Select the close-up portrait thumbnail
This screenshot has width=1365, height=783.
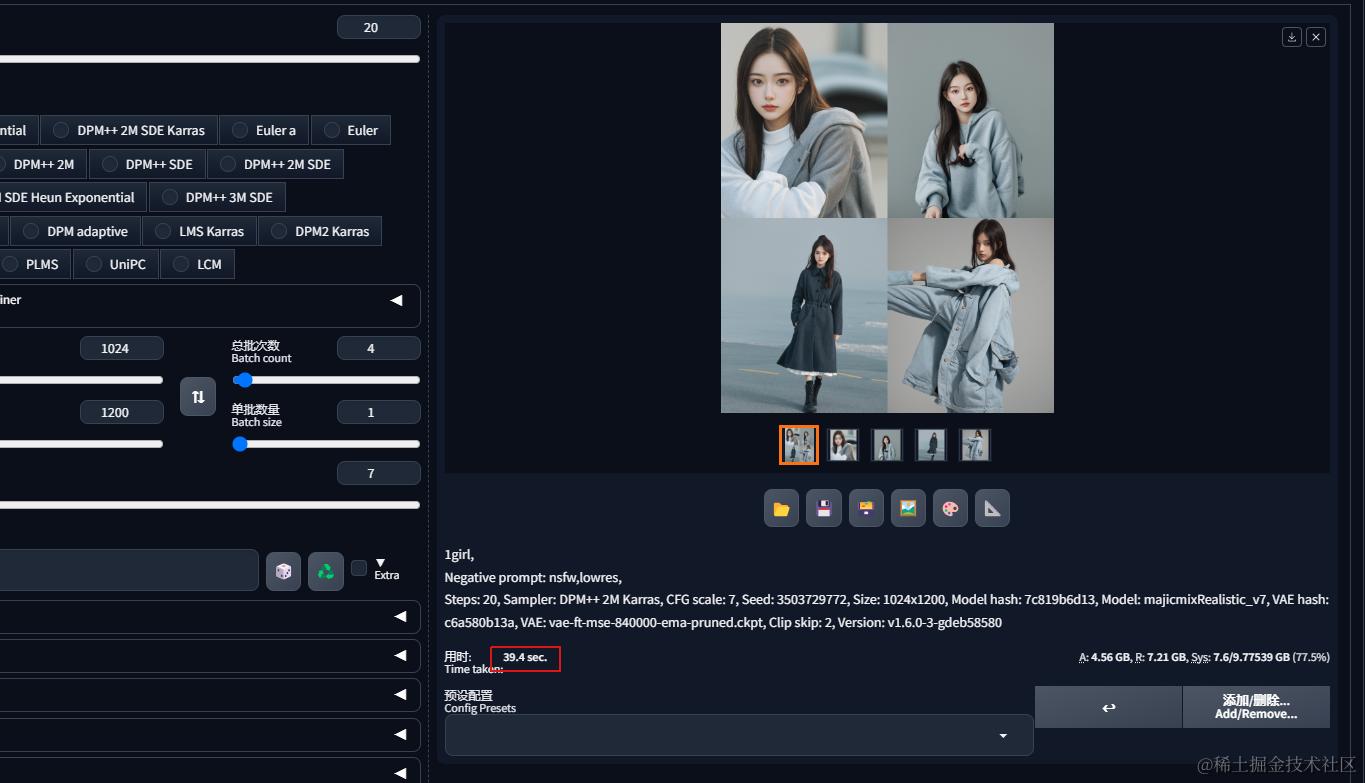[843, 445]
